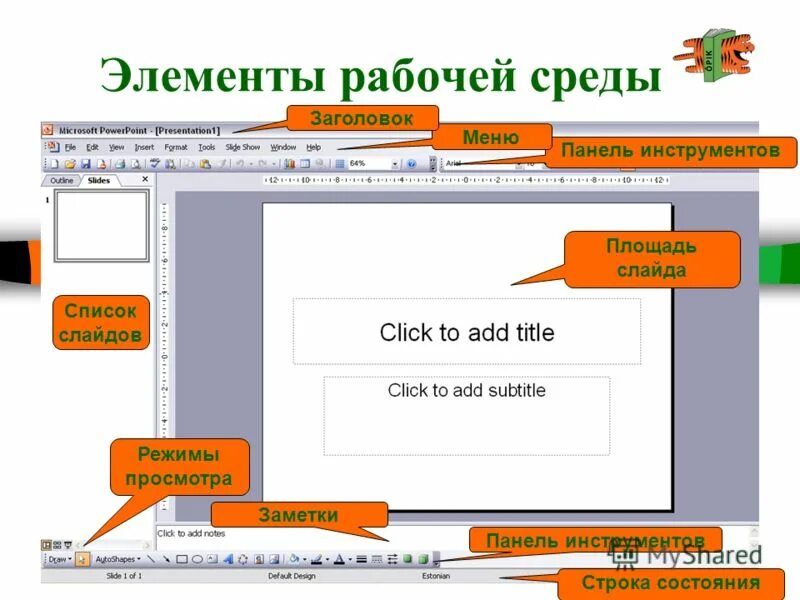Viewport: 800px width, 600px height.
Task: Open the Window menu
Action: (x=283, y=147)
